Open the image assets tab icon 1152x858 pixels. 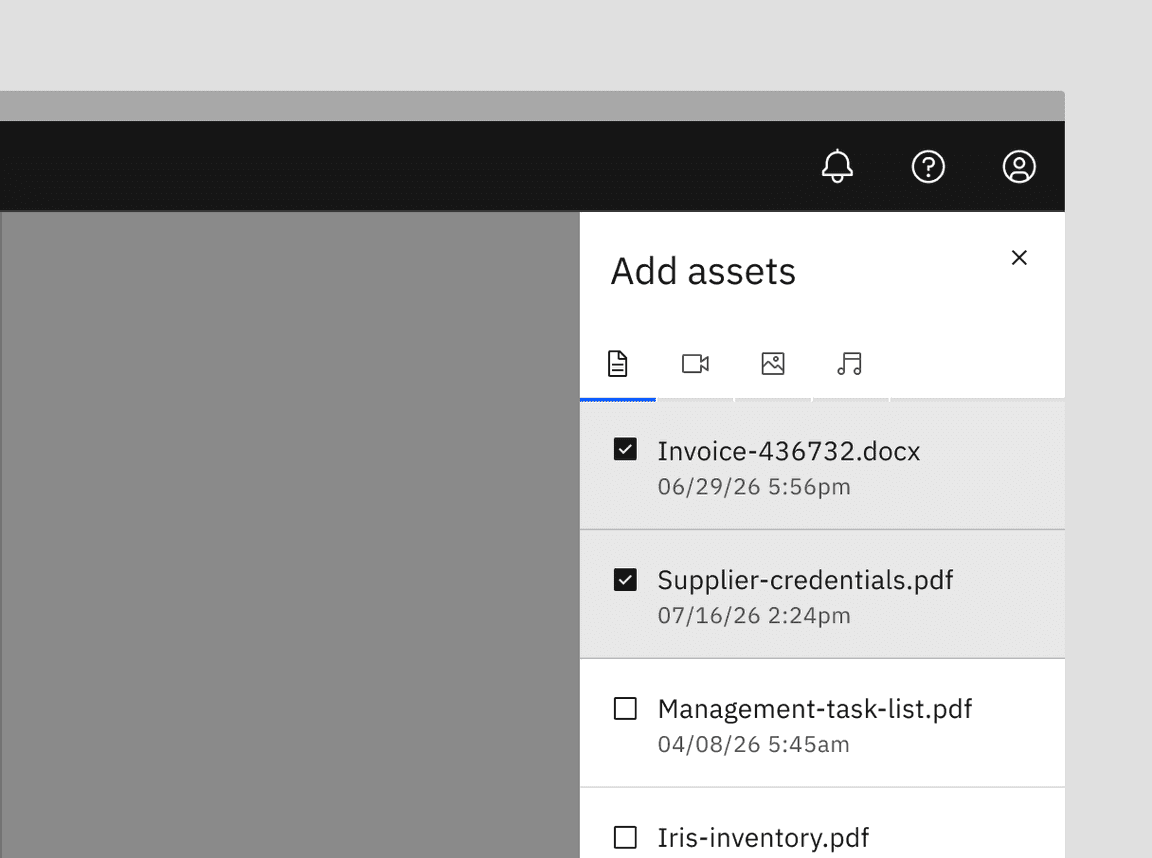[x=773, y=364]
